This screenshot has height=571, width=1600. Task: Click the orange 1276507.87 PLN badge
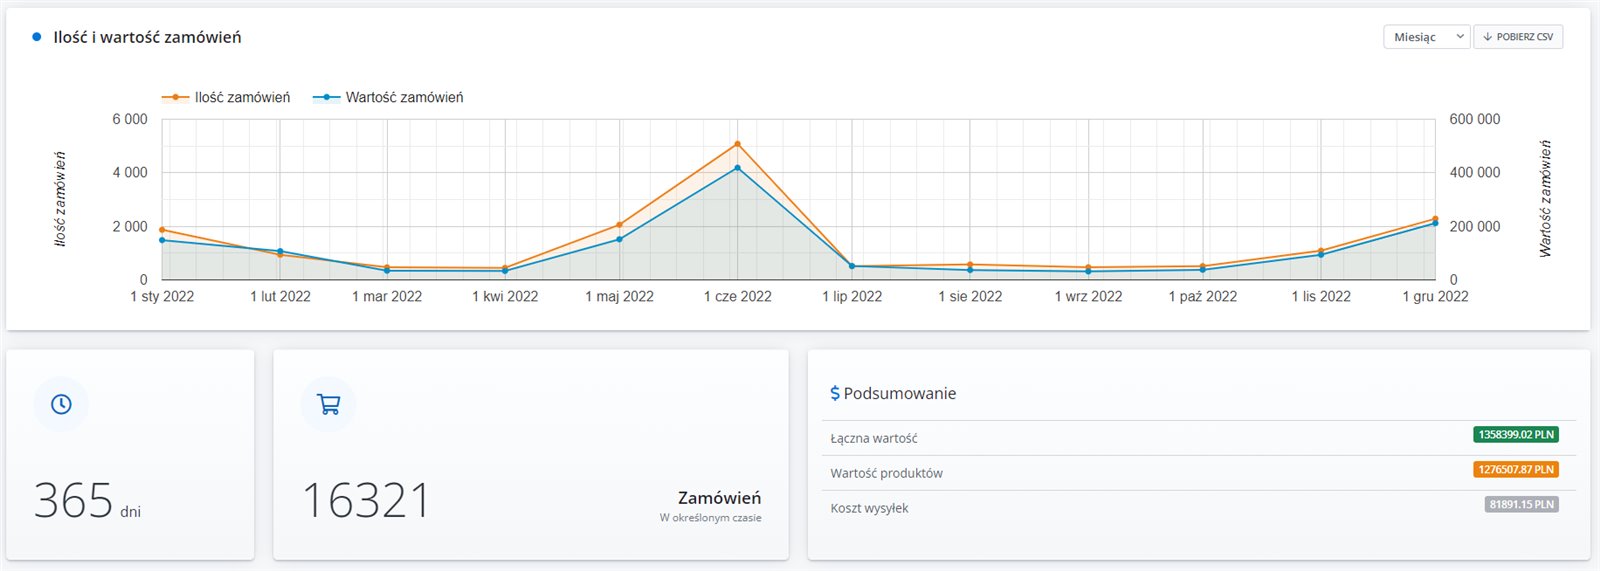point(1516,470)
